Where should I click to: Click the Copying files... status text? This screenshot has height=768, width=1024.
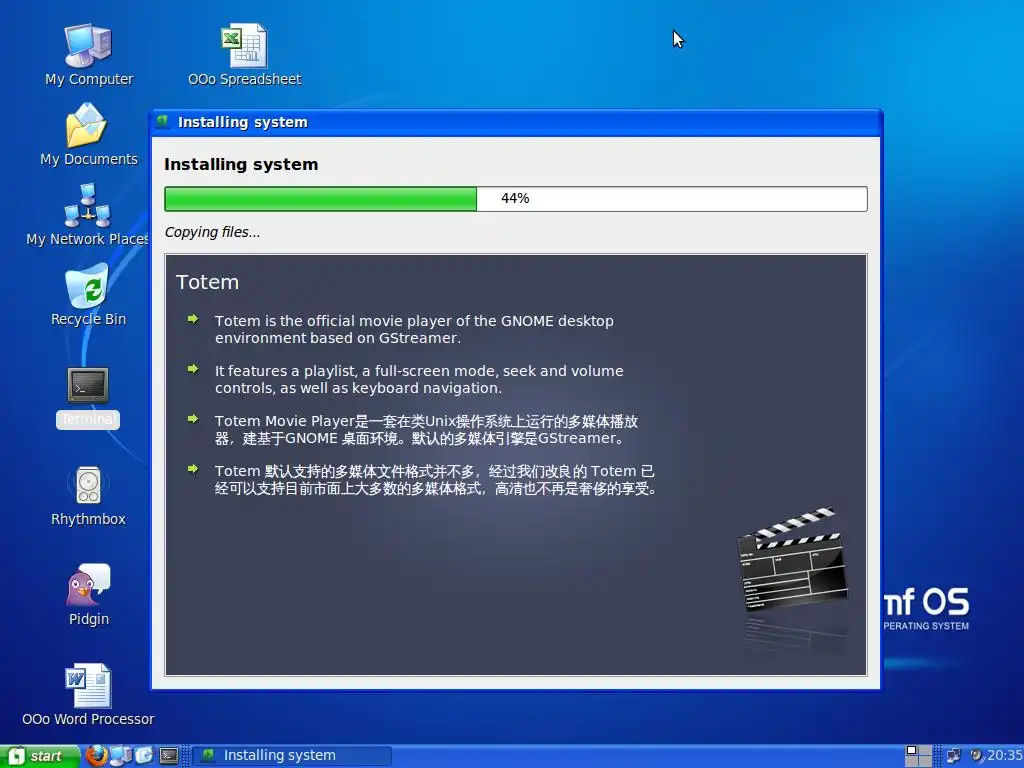pos(212,232)
